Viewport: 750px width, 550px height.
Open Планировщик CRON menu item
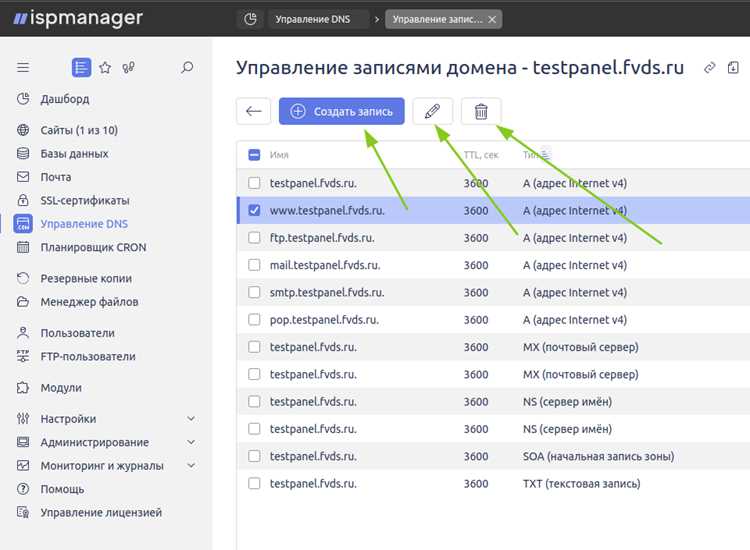[93, 247]
